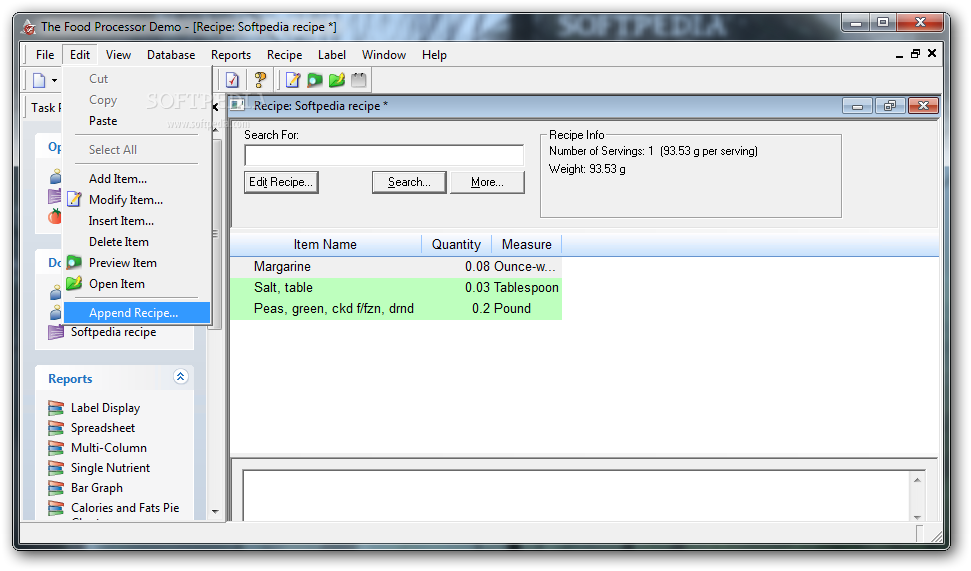Screen dimensions: 971x571
Task: Click the Modify Item pencil icon in Edit menu
Action: 74,199
